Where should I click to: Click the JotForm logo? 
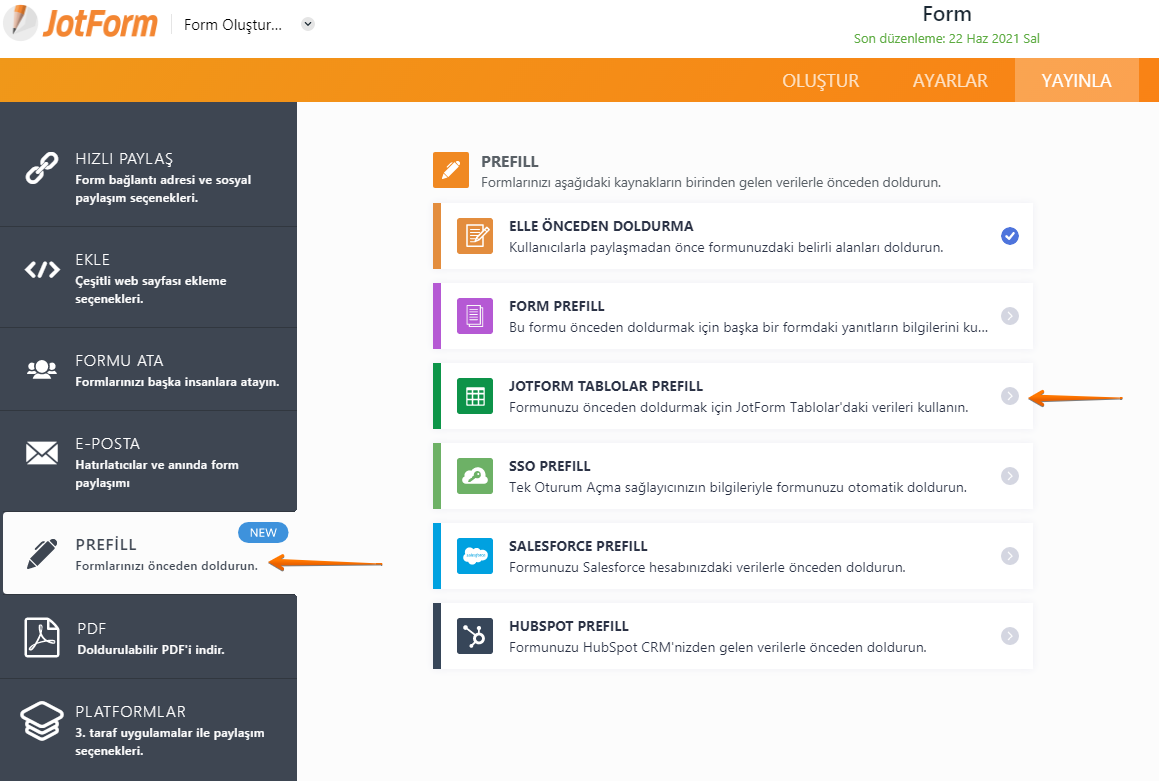tap(81, 23)
